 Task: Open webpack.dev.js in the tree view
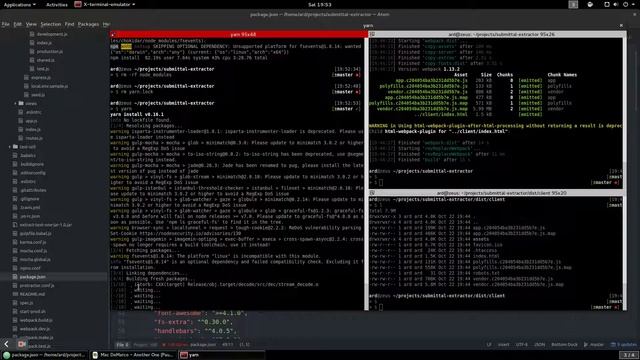(x=35, y=329)
